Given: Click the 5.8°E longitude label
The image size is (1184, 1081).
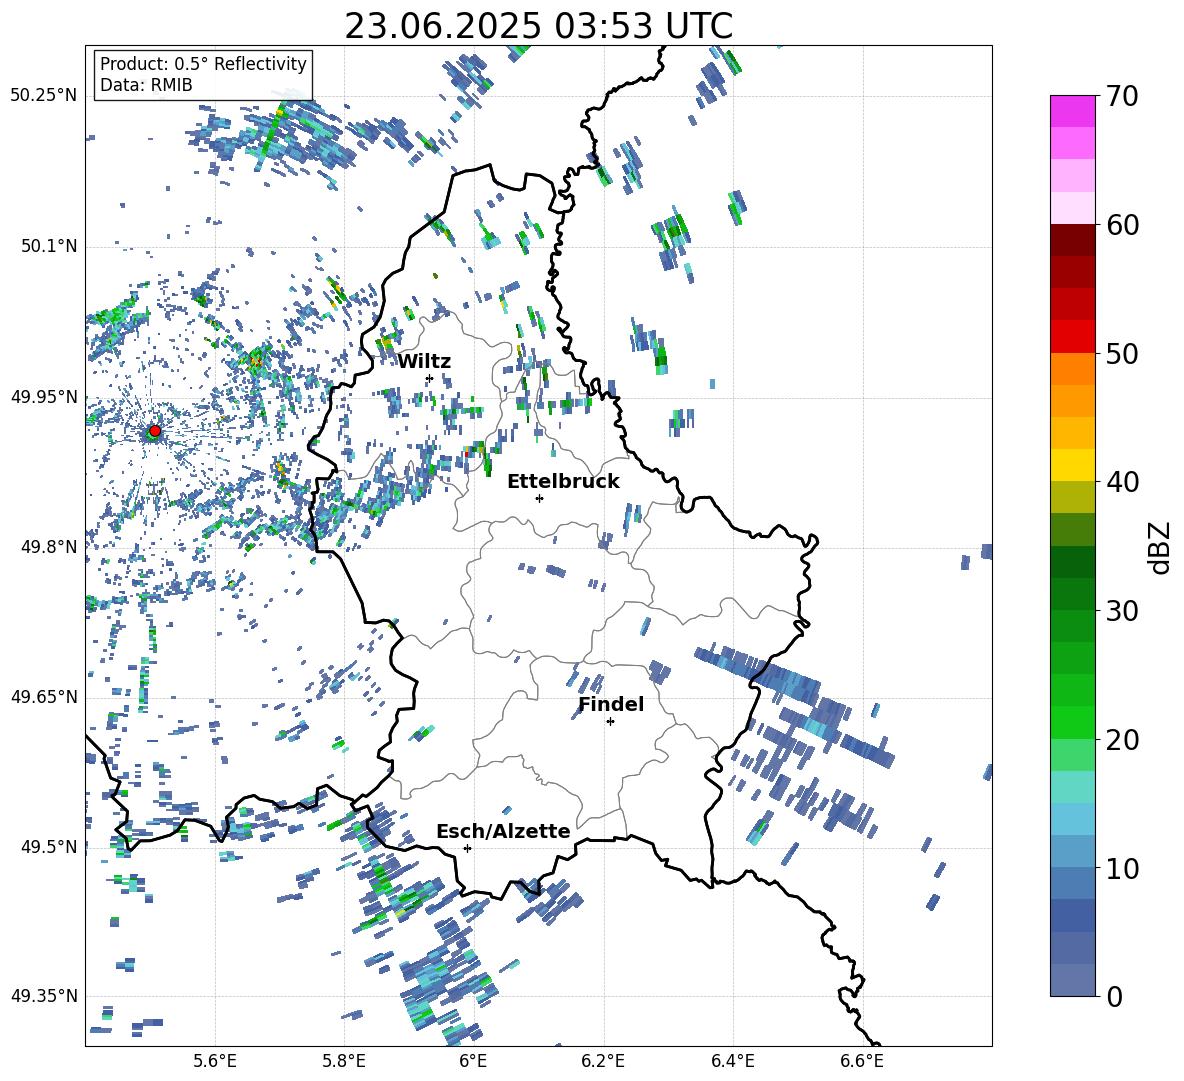Looking at the screenshot, I should [344, 1061].
